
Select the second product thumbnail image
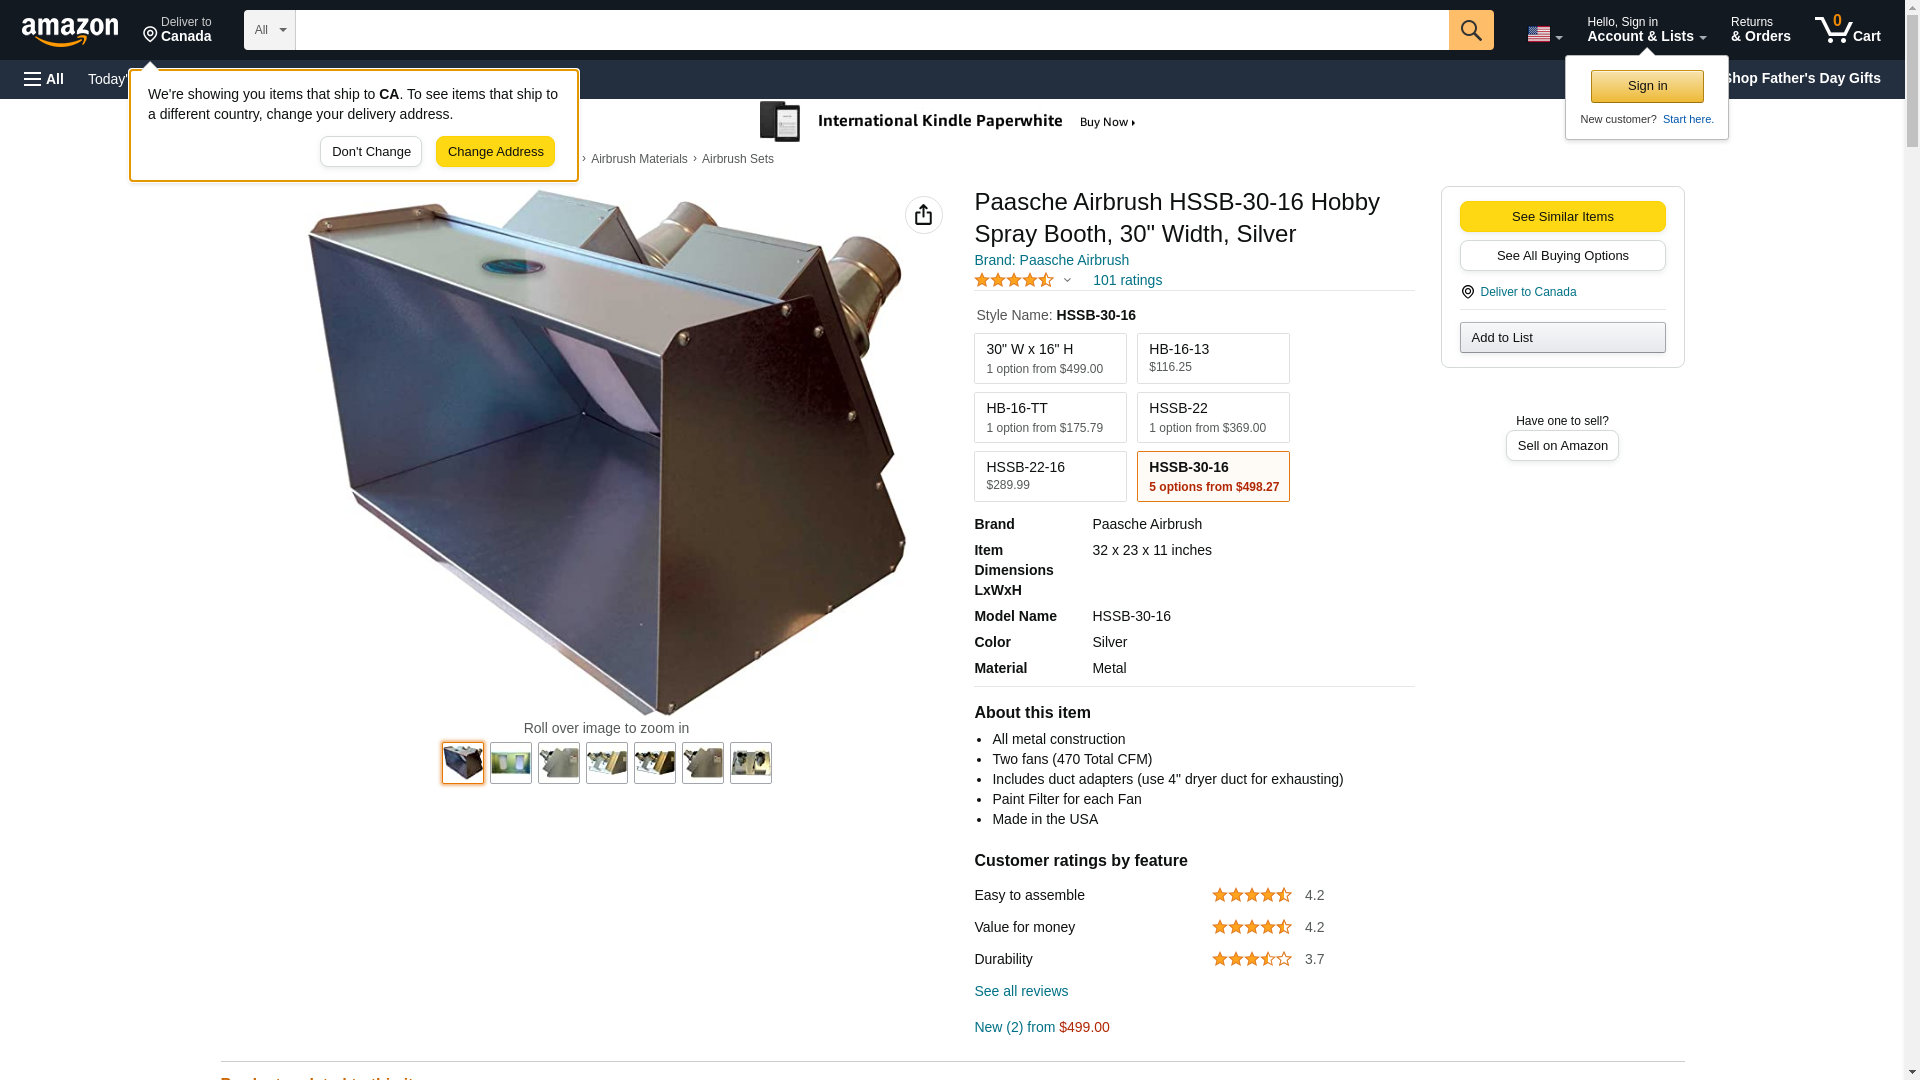point(510,763)
